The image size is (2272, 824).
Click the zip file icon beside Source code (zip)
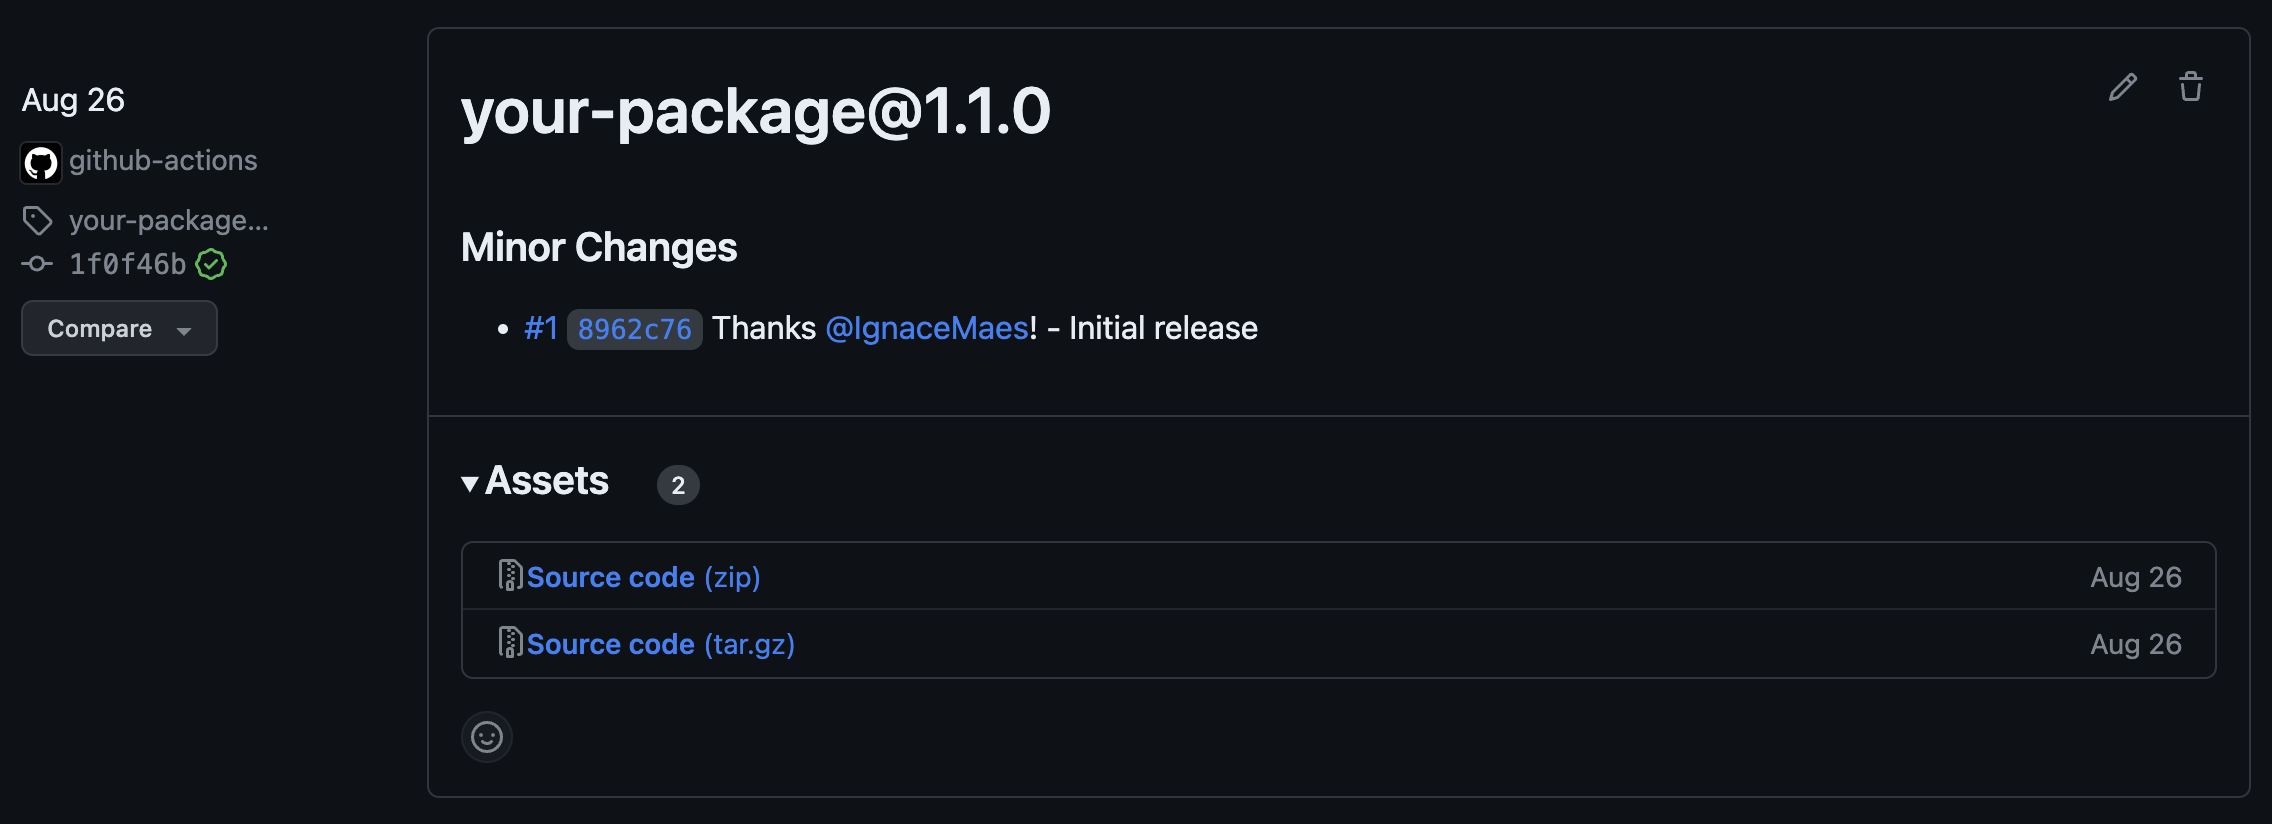tap(511, 576)
